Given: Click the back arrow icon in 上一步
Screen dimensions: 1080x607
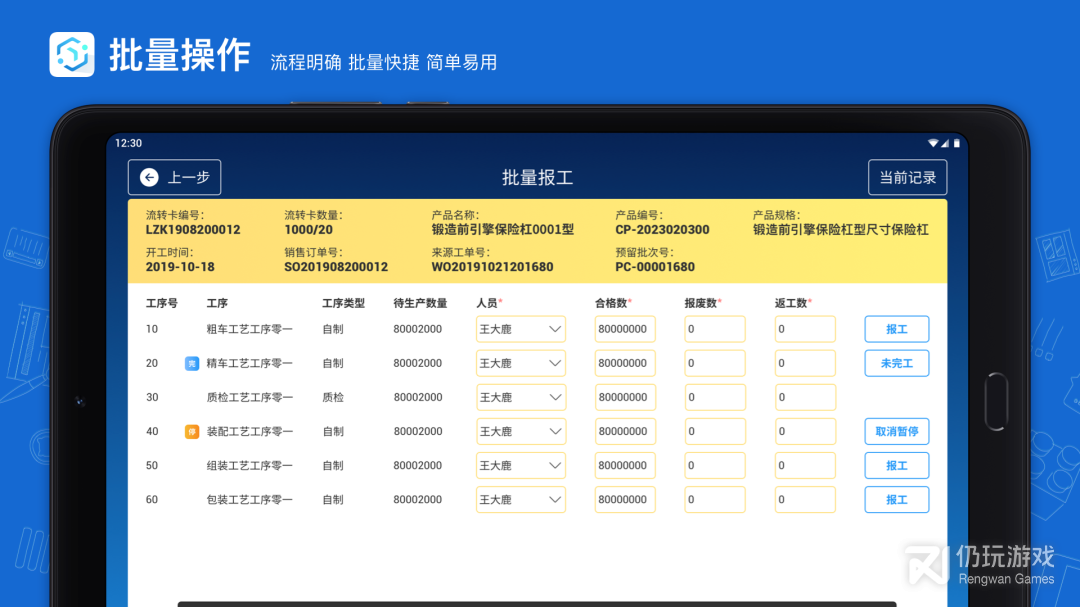Looking at the screenshot, I should [x=147, y=177].
